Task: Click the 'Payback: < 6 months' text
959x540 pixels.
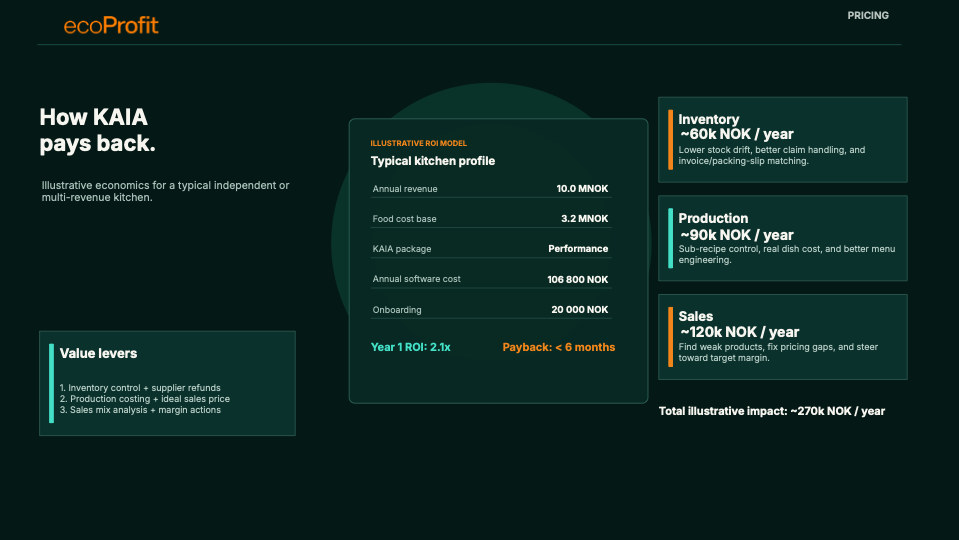Action: (x=558, y=347)
